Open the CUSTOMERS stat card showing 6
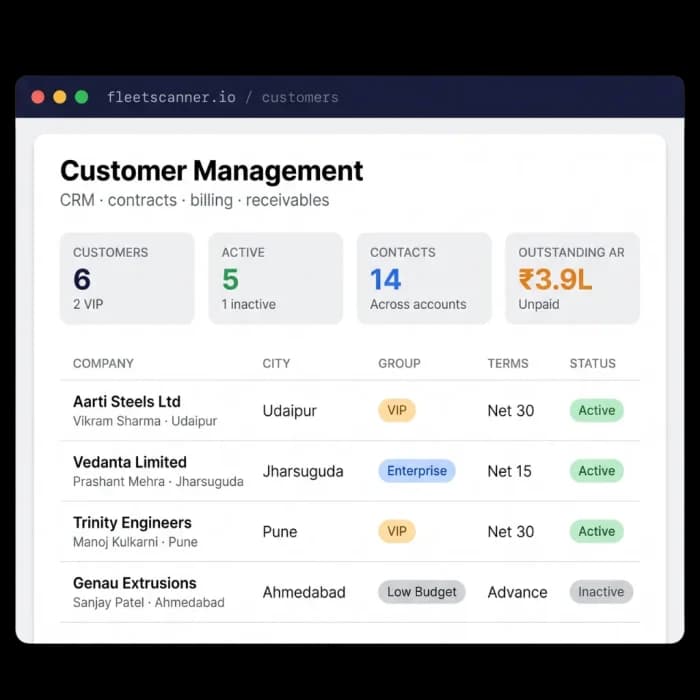700x700 pixels. [x=127, y=278]
